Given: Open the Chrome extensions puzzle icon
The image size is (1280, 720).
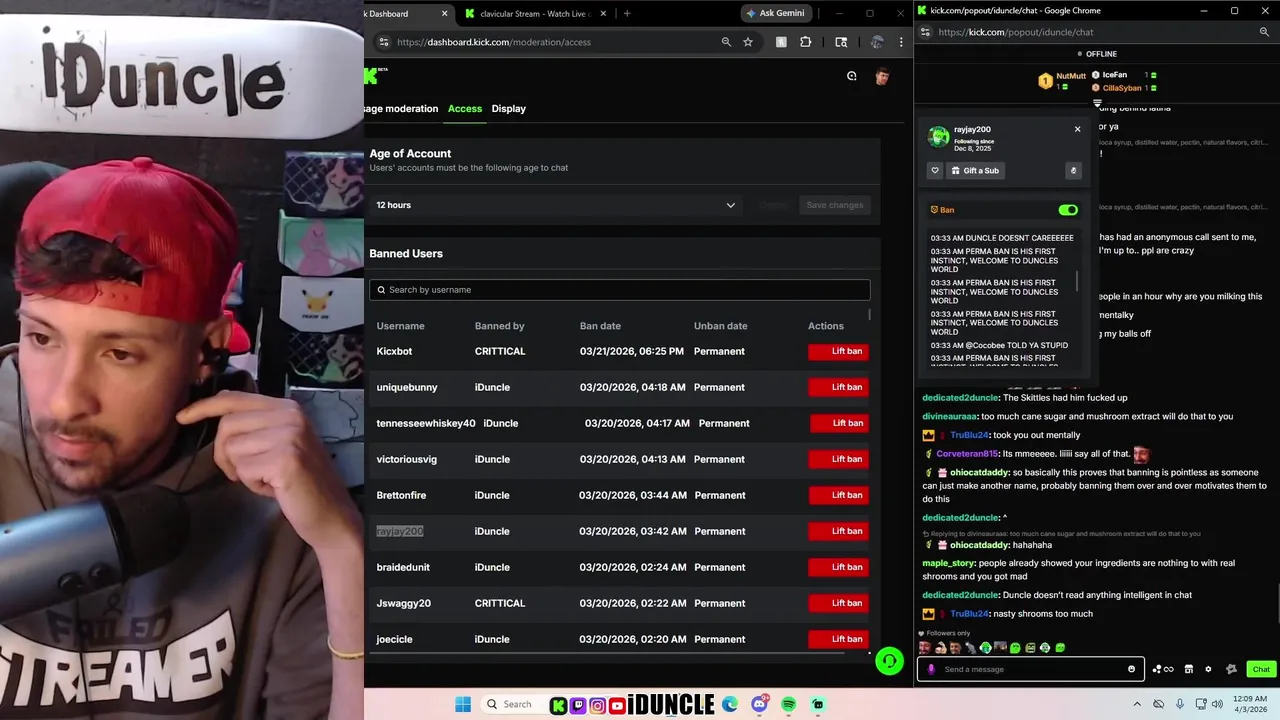Looking at the screenshot, I should click(x=805, y=42).
